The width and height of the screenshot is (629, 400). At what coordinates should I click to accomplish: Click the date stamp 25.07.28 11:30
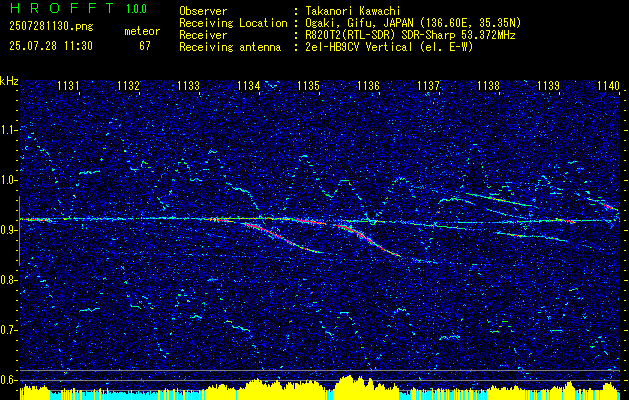(51, 46)
